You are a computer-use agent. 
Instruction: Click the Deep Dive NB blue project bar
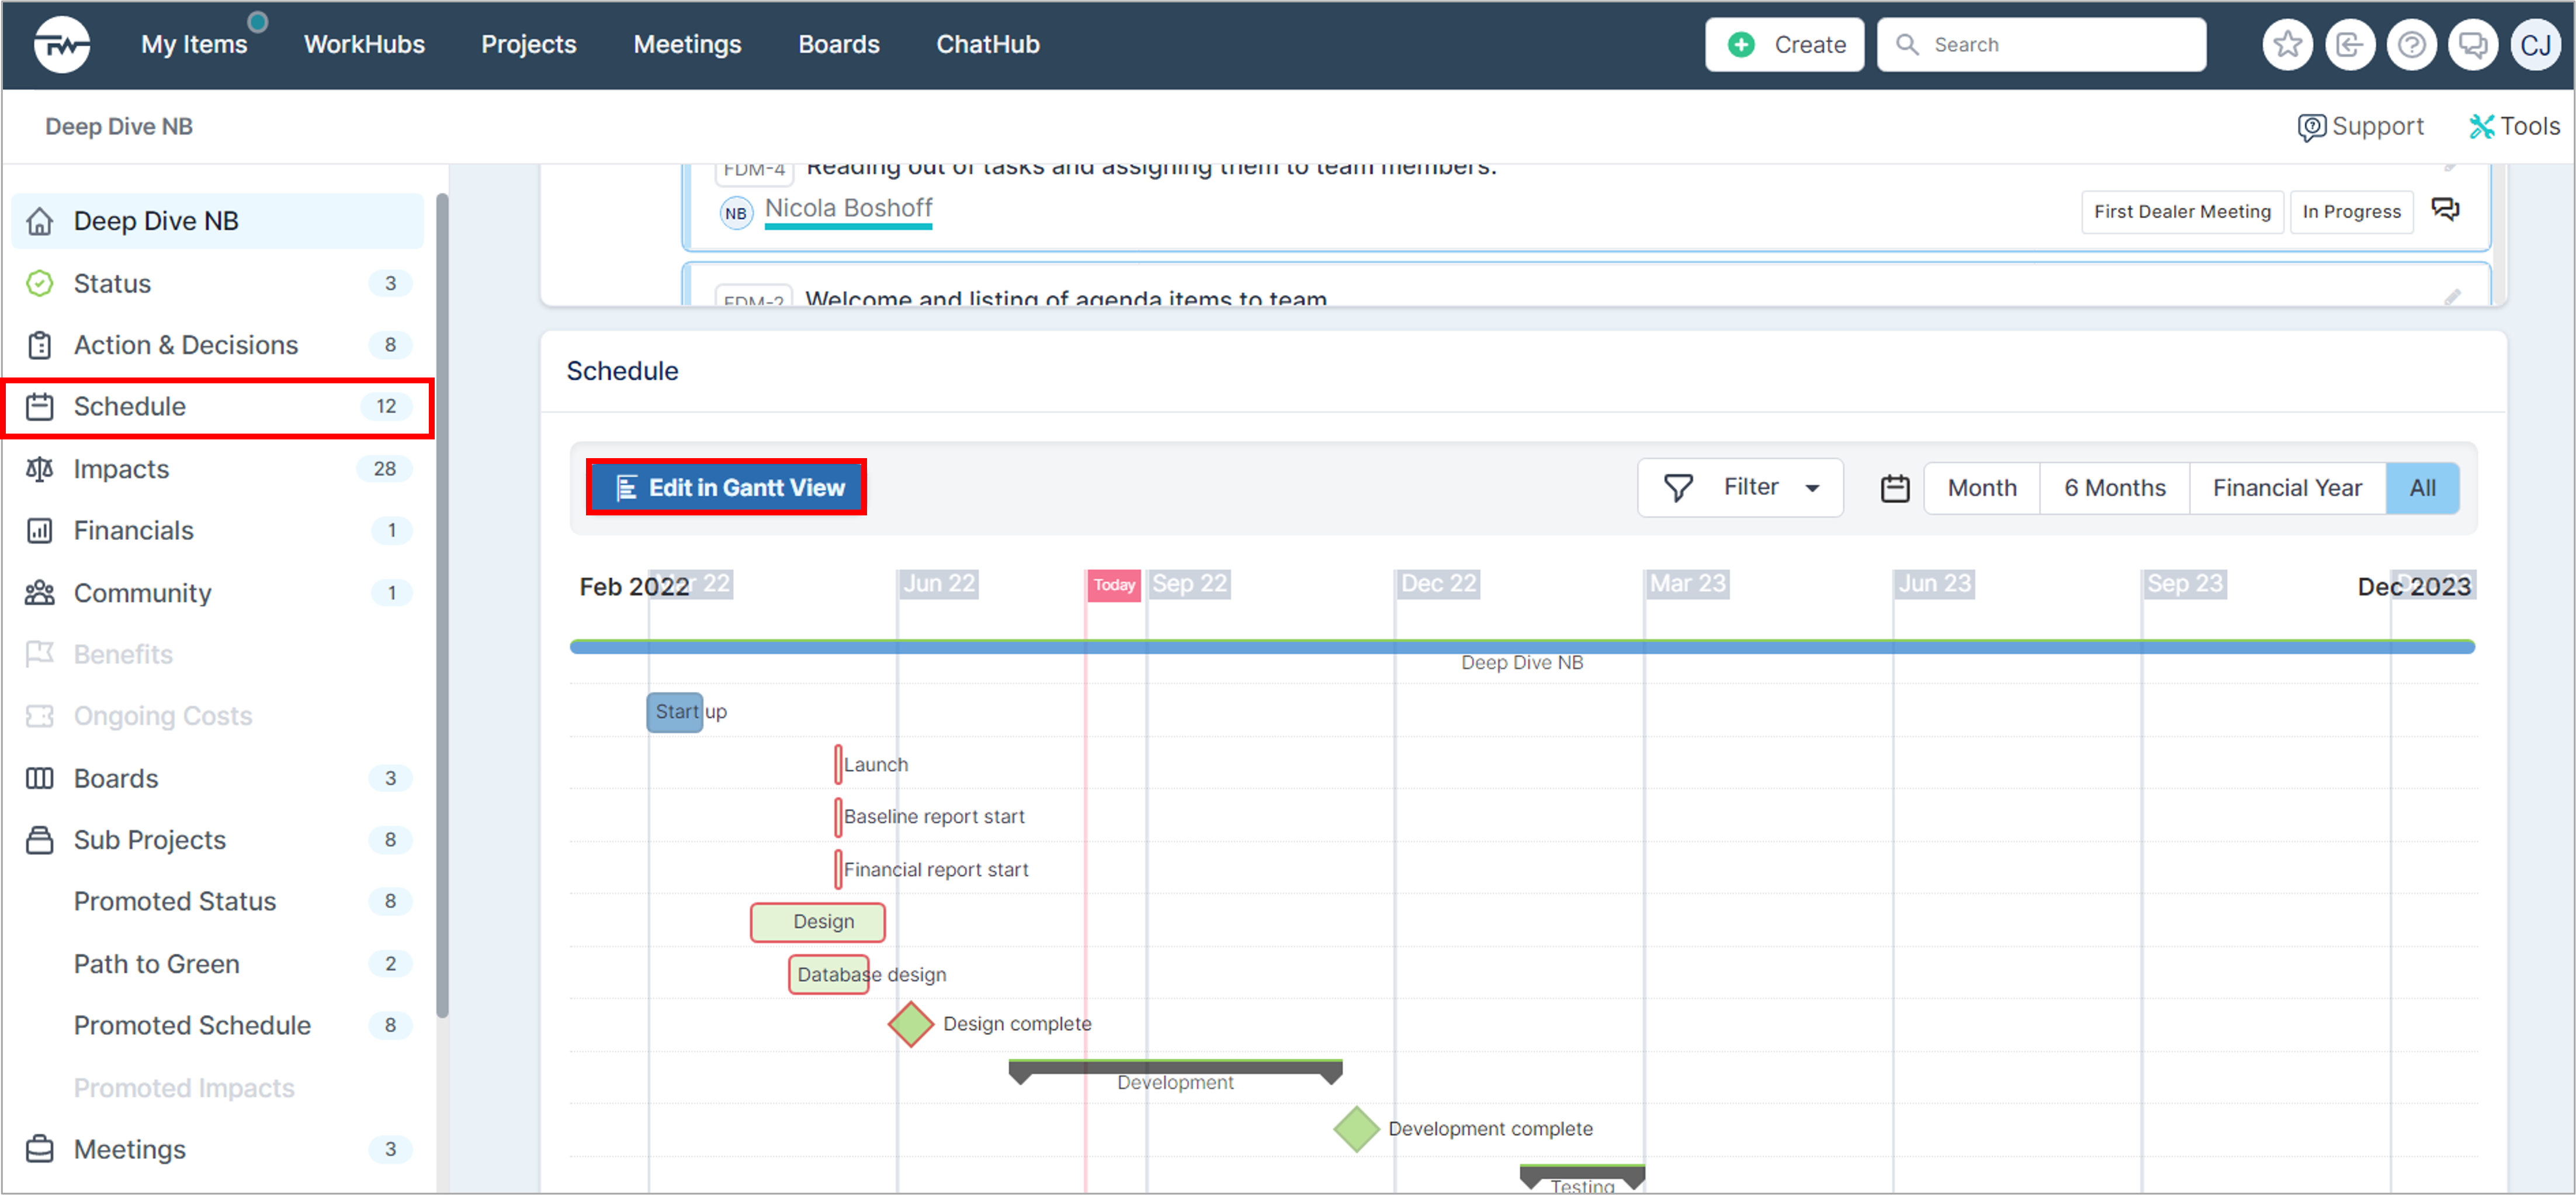[x=1522, y=647]
